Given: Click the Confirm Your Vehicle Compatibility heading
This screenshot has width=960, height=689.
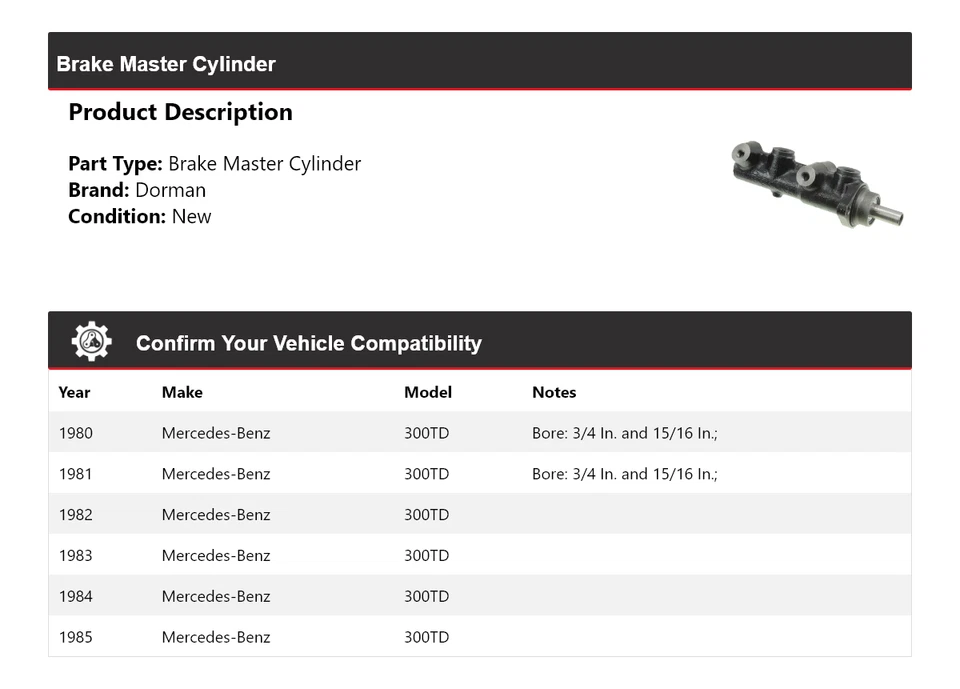Looking at the screenshot, I should 308,343.
